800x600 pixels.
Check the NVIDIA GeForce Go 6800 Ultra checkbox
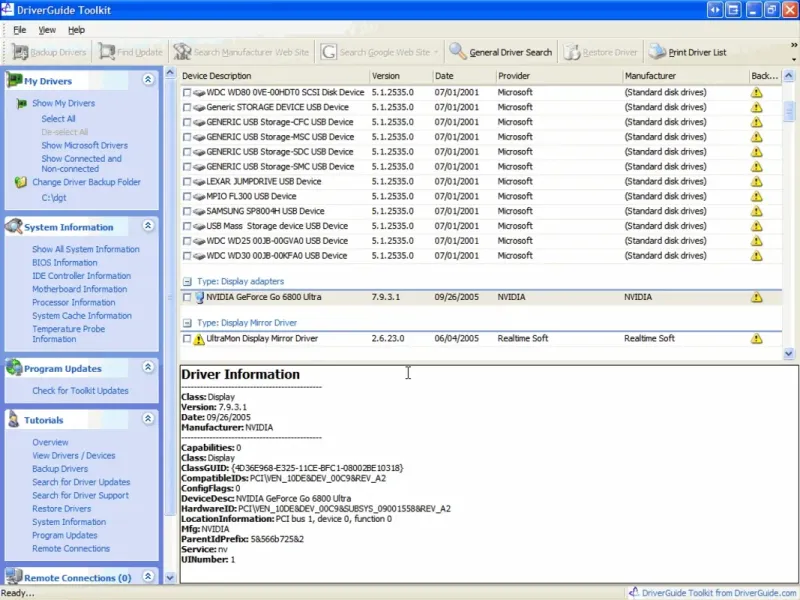187,297
